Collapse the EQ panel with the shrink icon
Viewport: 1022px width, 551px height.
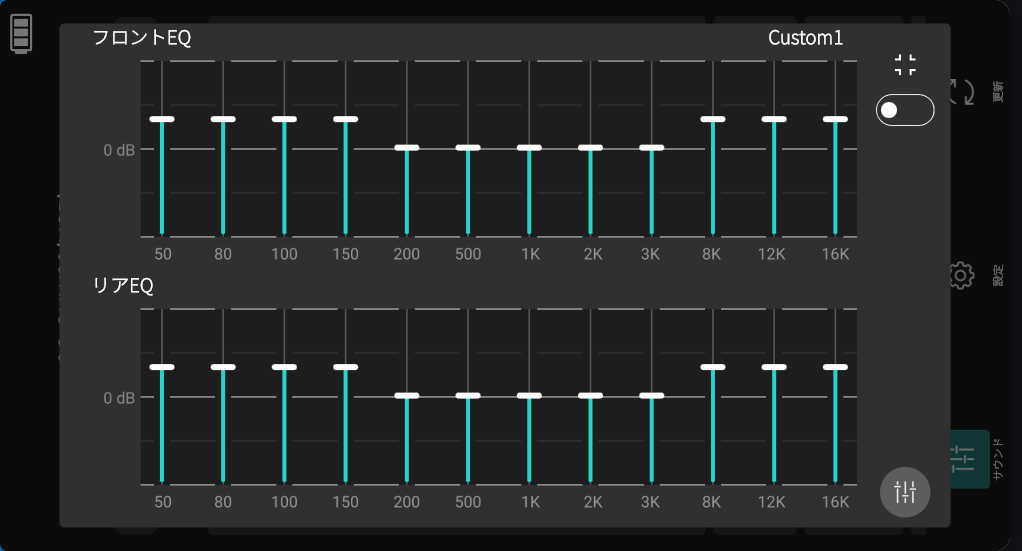point(905,66)
